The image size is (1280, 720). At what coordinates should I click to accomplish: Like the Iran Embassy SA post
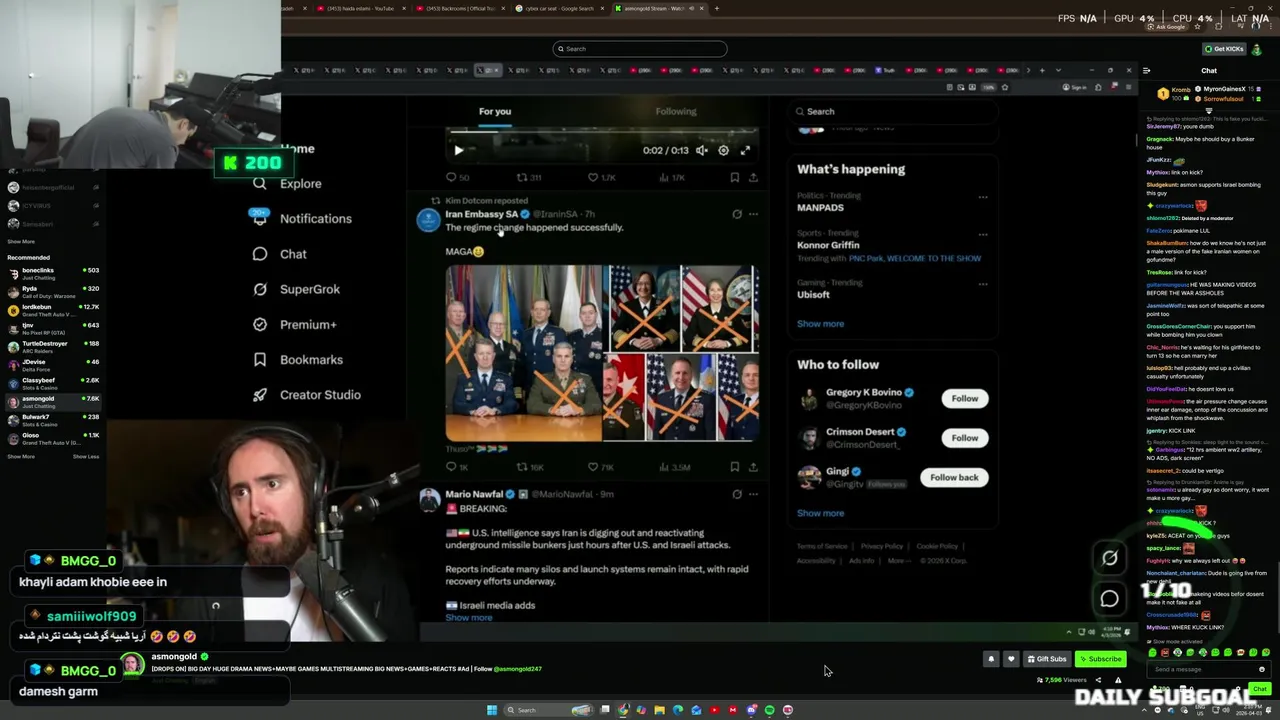click(x=600, y=467)
